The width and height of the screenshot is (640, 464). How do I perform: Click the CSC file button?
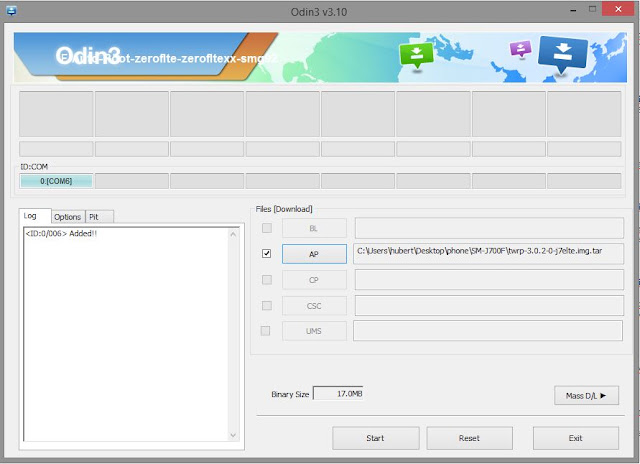pyautogui.click(x=314, y=306)
